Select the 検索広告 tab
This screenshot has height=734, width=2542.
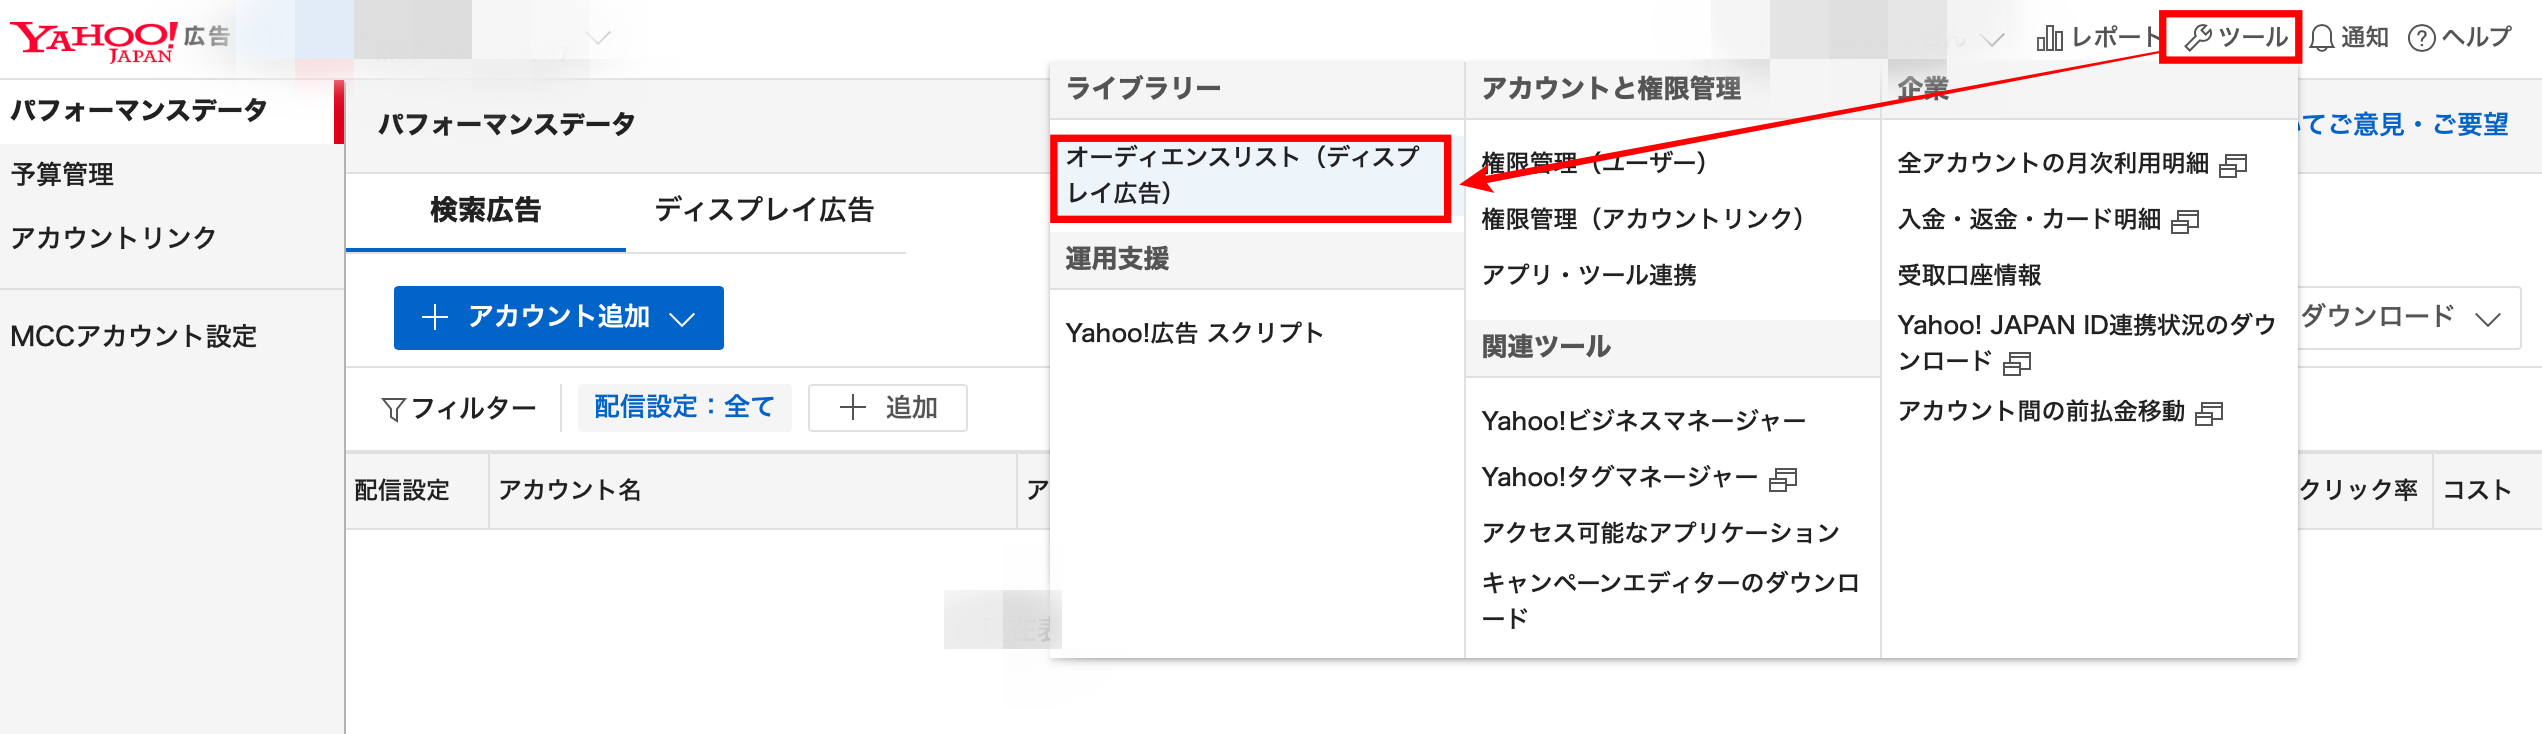485,210
